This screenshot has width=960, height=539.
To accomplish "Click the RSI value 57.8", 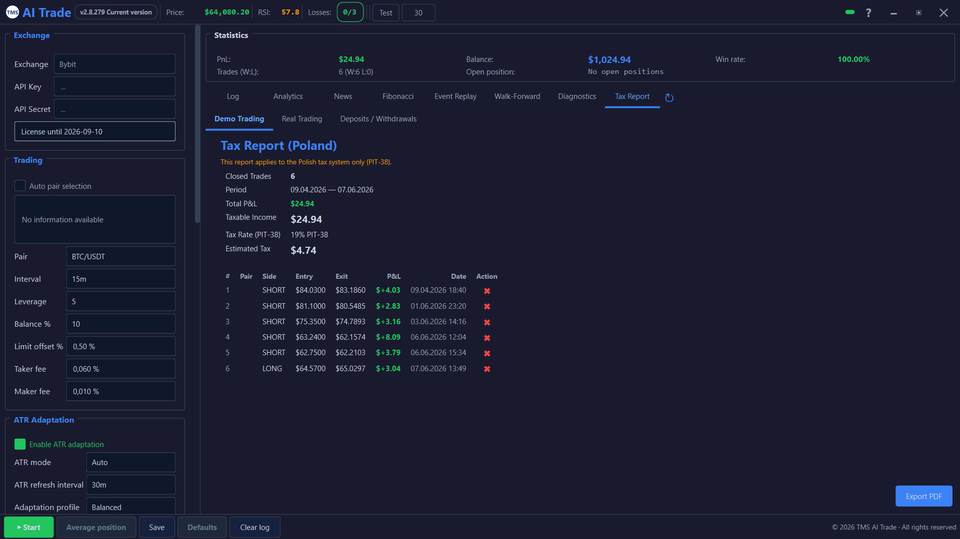I will pyautogui.click(x=290, y=12).
